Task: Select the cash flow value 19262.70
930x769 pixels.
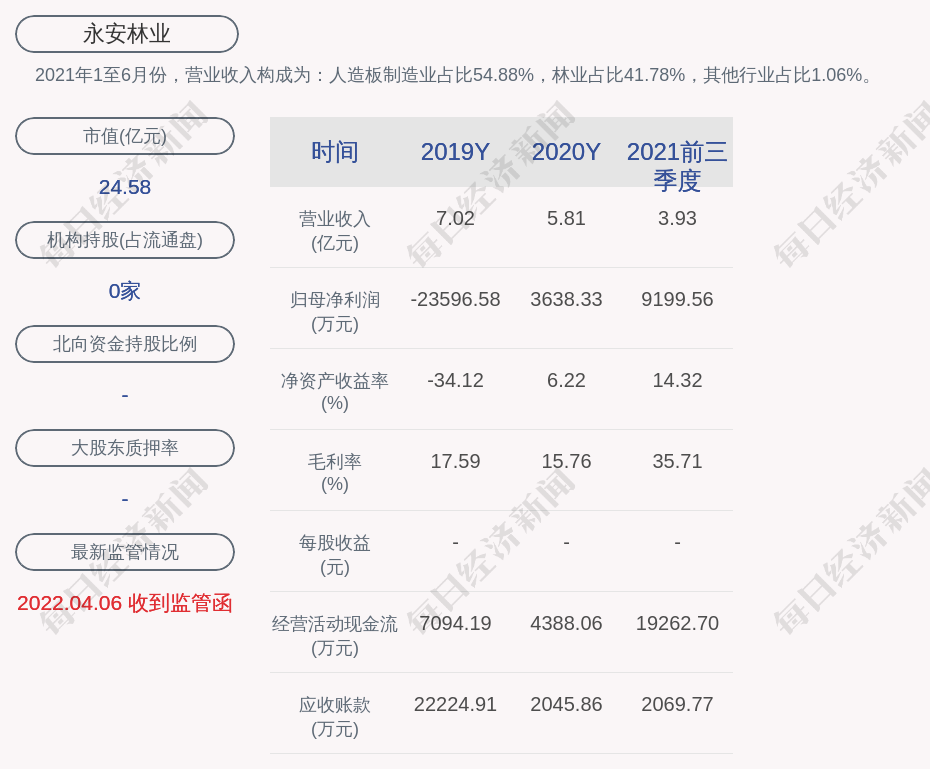Action: point(677,623)
